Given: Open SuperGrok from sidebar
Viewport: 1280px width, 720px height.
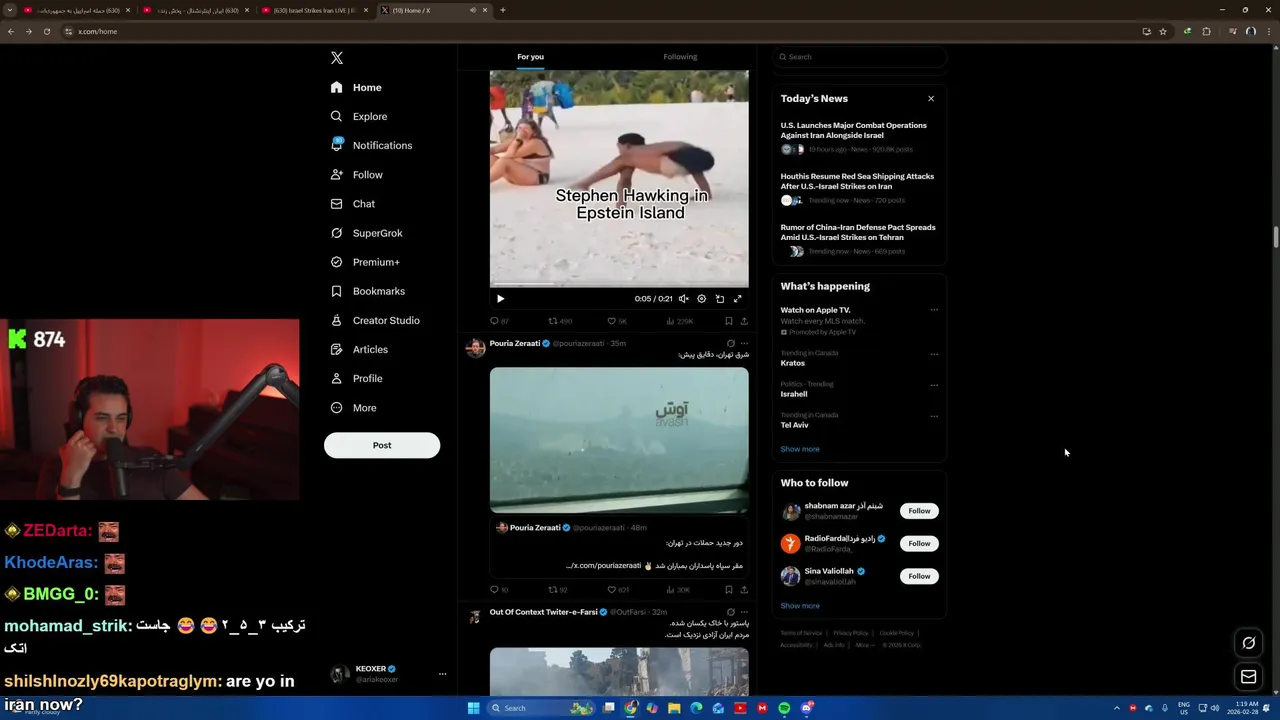Looking at the screenshot, I should (366, 233).
